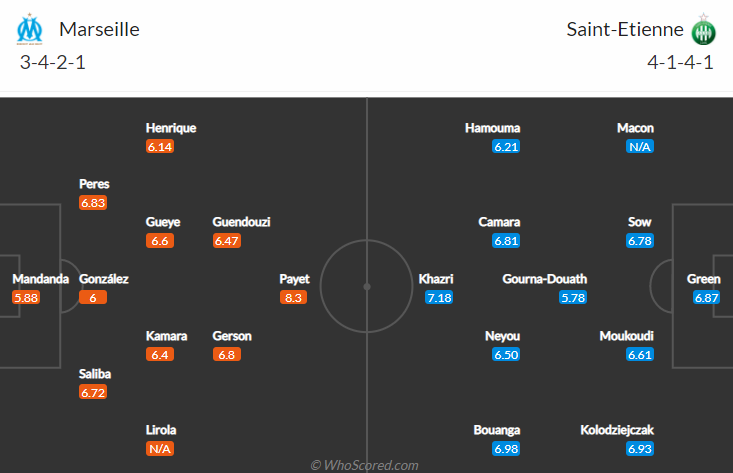
Task: Click Bouanga's 6.98 rating badge
Action: (506, 449)
